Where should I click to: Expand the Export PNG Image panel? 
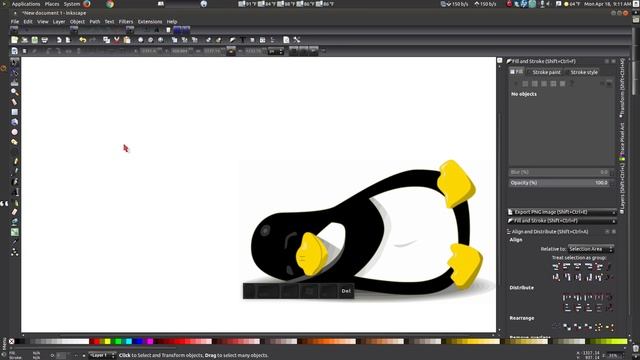(562, 212)
